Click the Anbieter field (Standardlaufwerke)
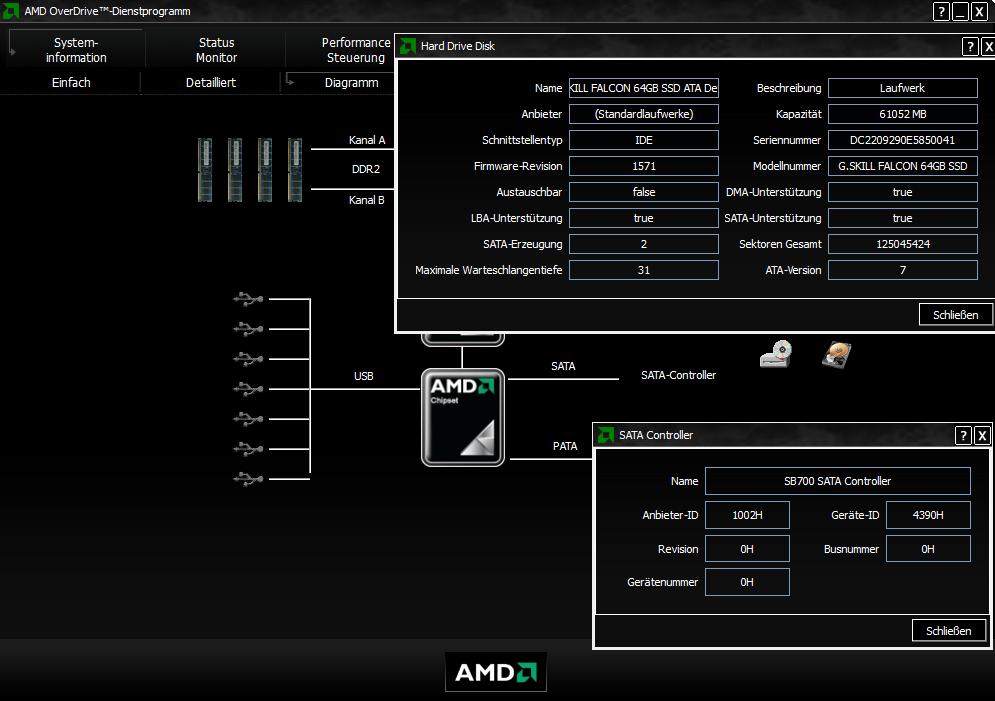This screenshot has height=701, width=995. [643, 114]
